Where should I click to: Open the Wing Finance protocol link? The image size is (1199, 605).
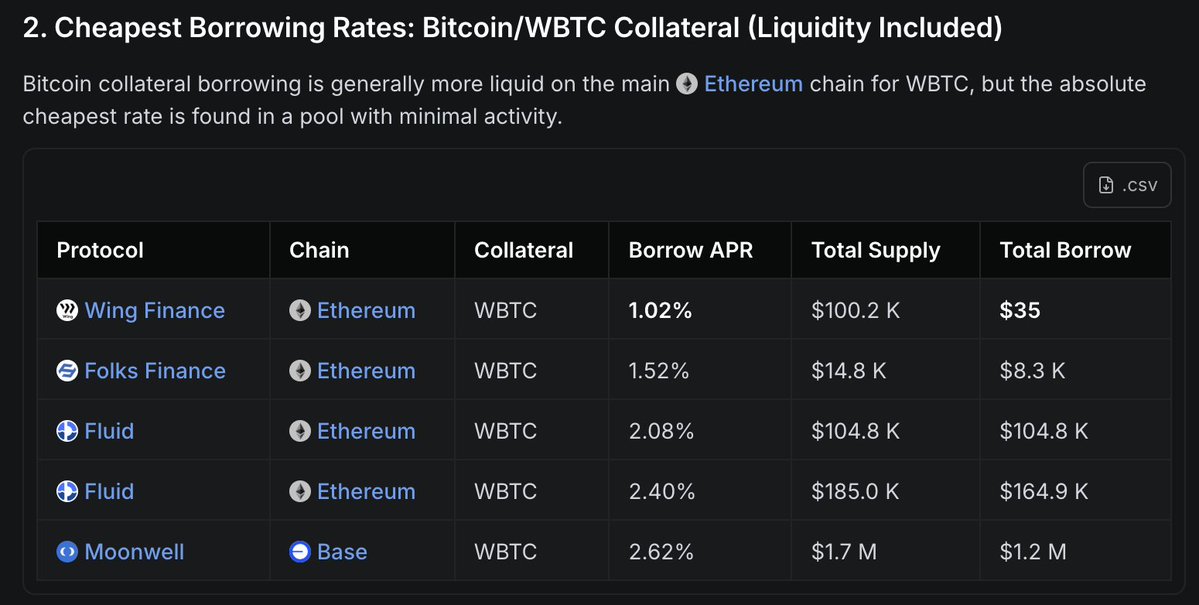tap(155, 311)
